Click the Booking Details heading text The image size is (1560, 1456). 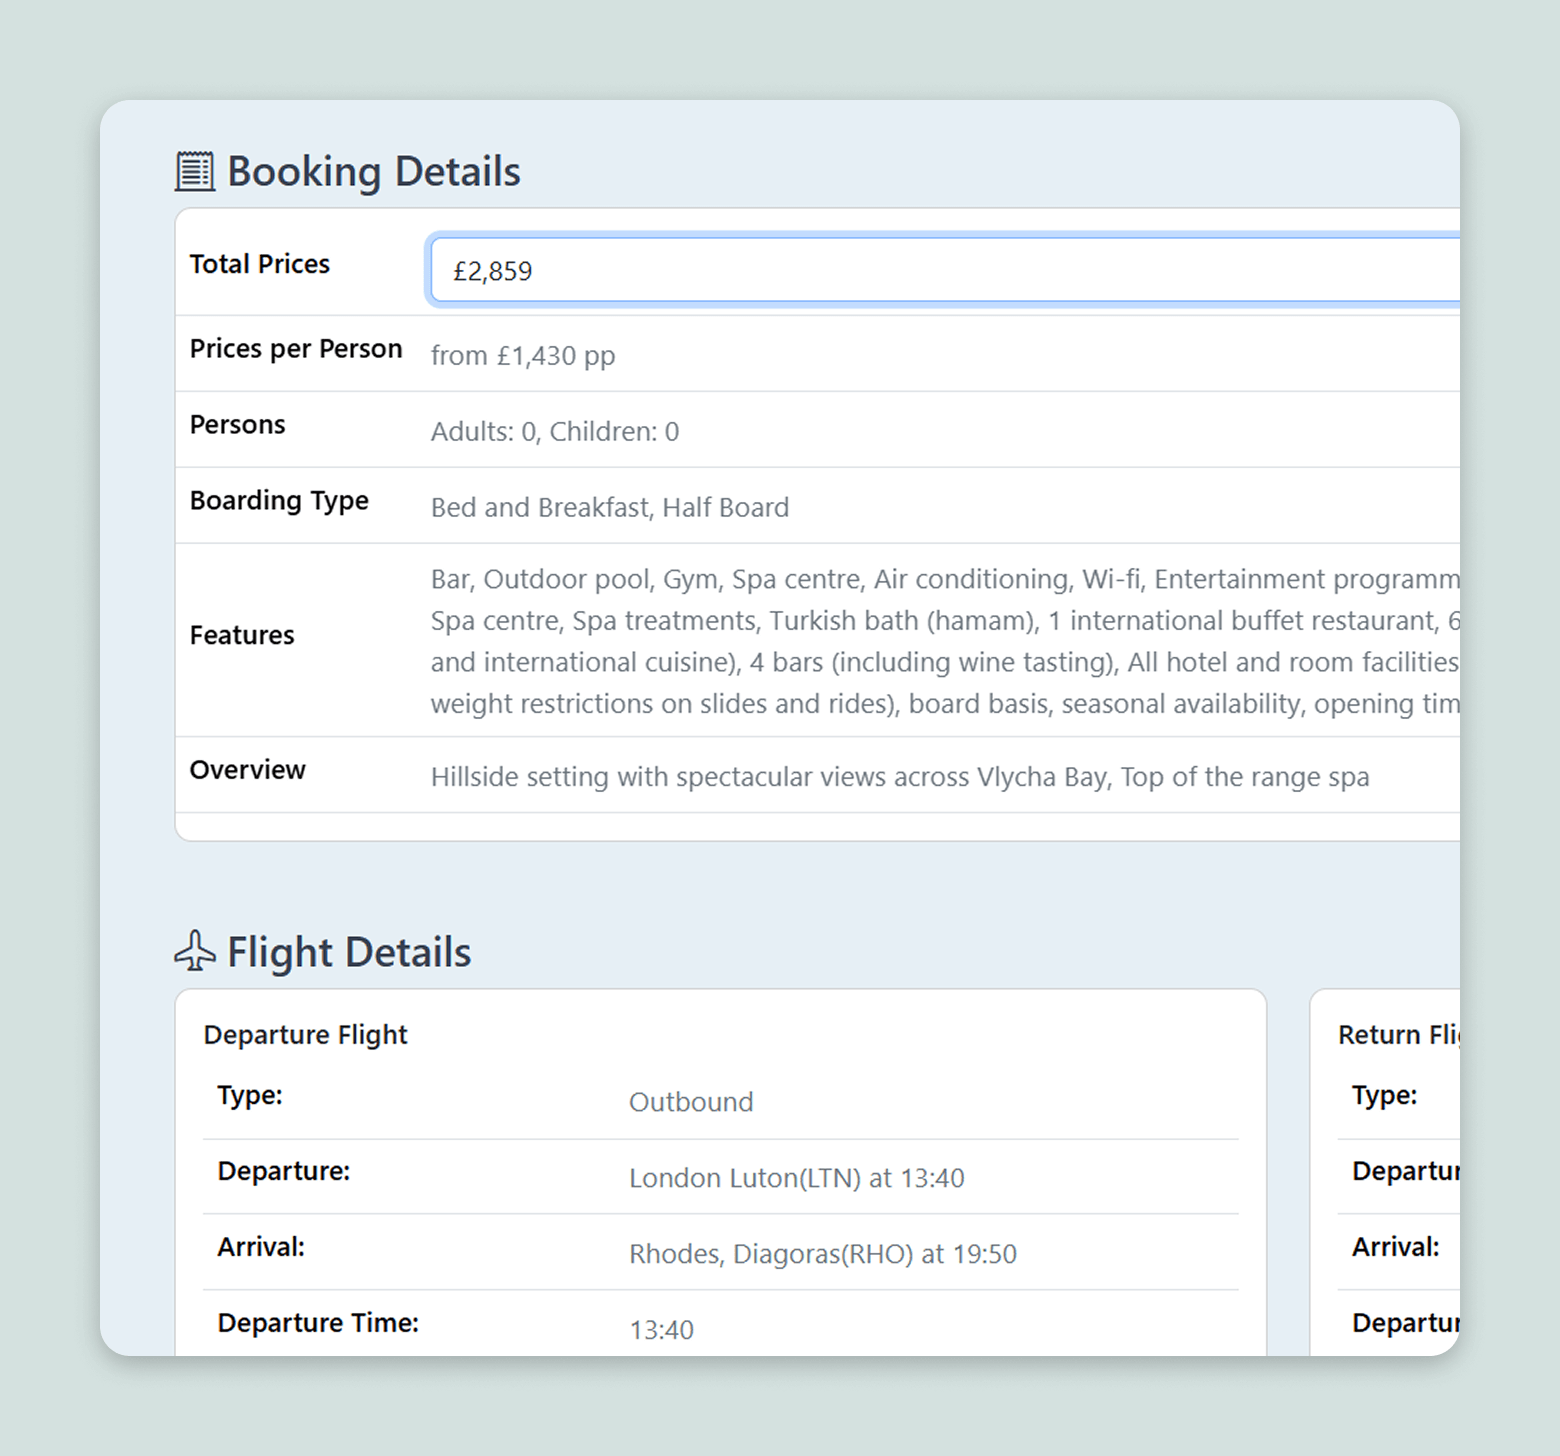(373, 171)
